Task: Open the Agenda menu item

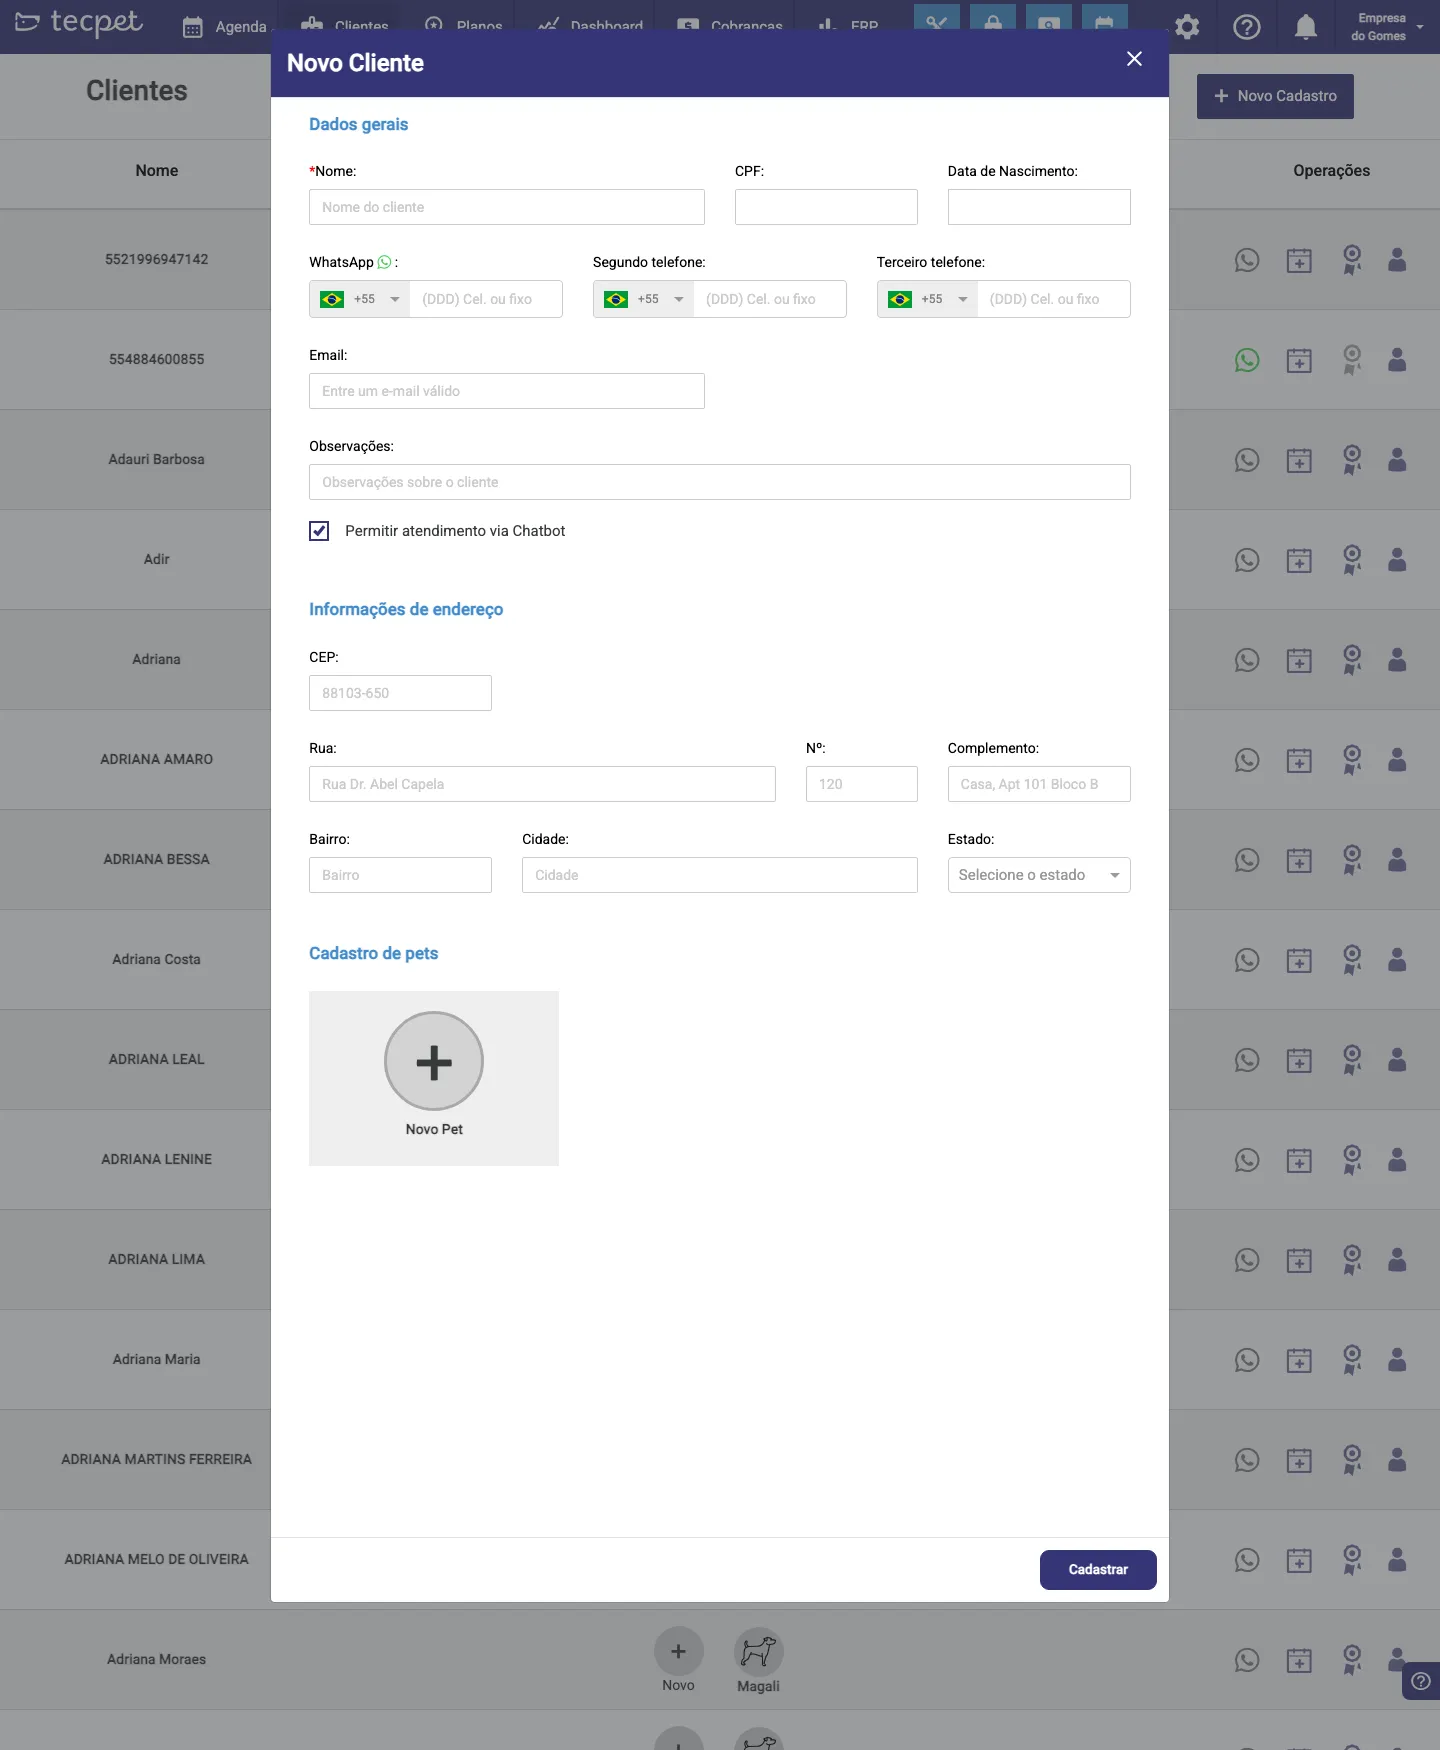Action: click(225, 27)
